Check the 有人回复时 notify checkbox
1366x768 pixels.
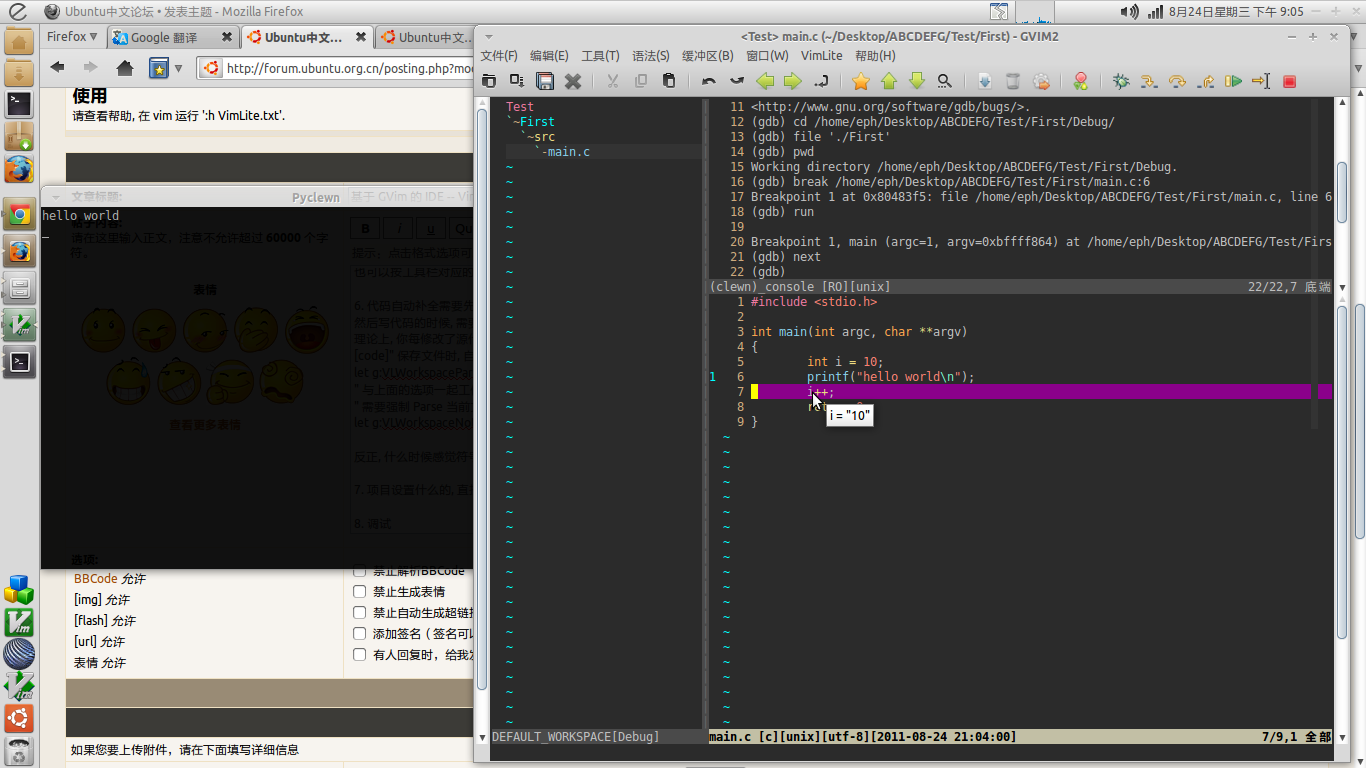(360, 654)
